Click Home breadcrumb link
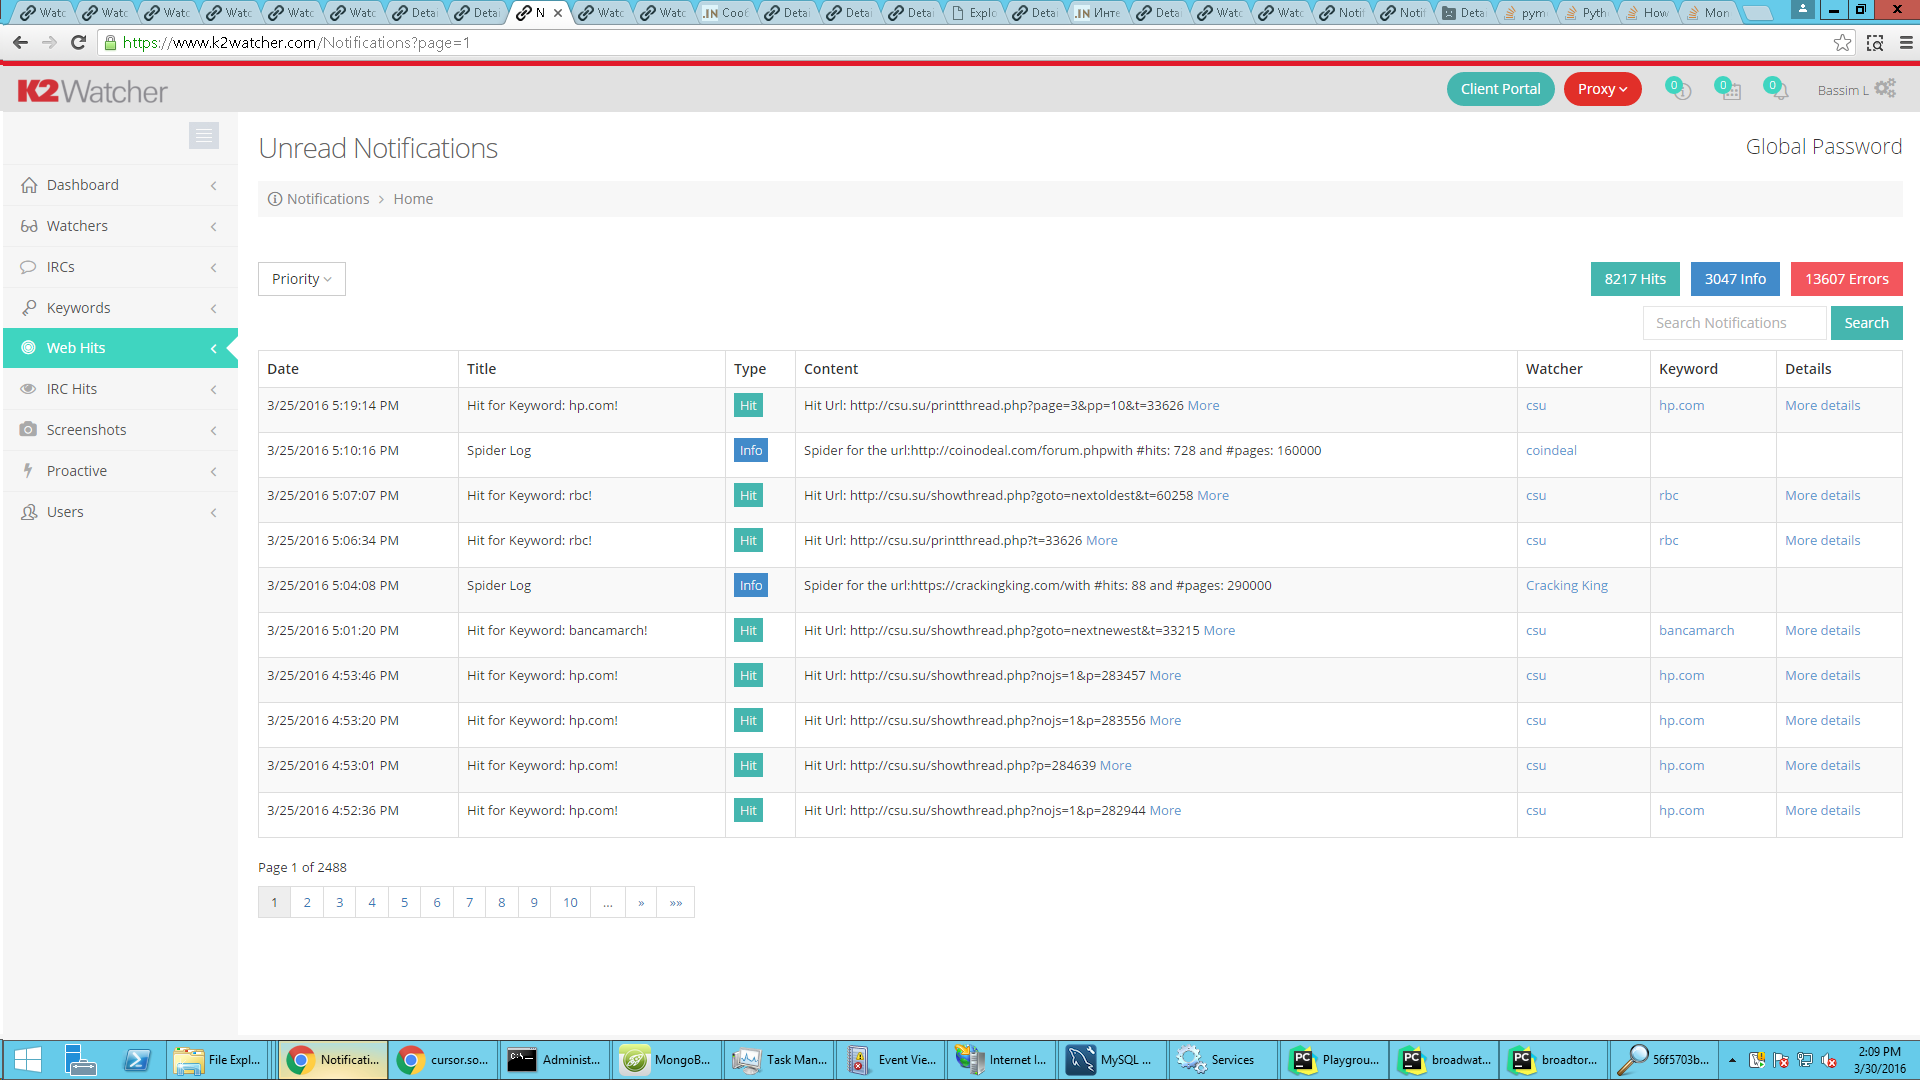1920x1080 pixels. [413, 199]
